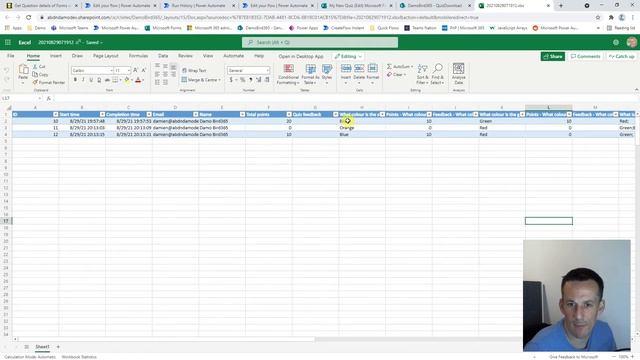Viewport: 640px width, 360px height.
Task: Open the Comments pane button
Action: (585, 56)
